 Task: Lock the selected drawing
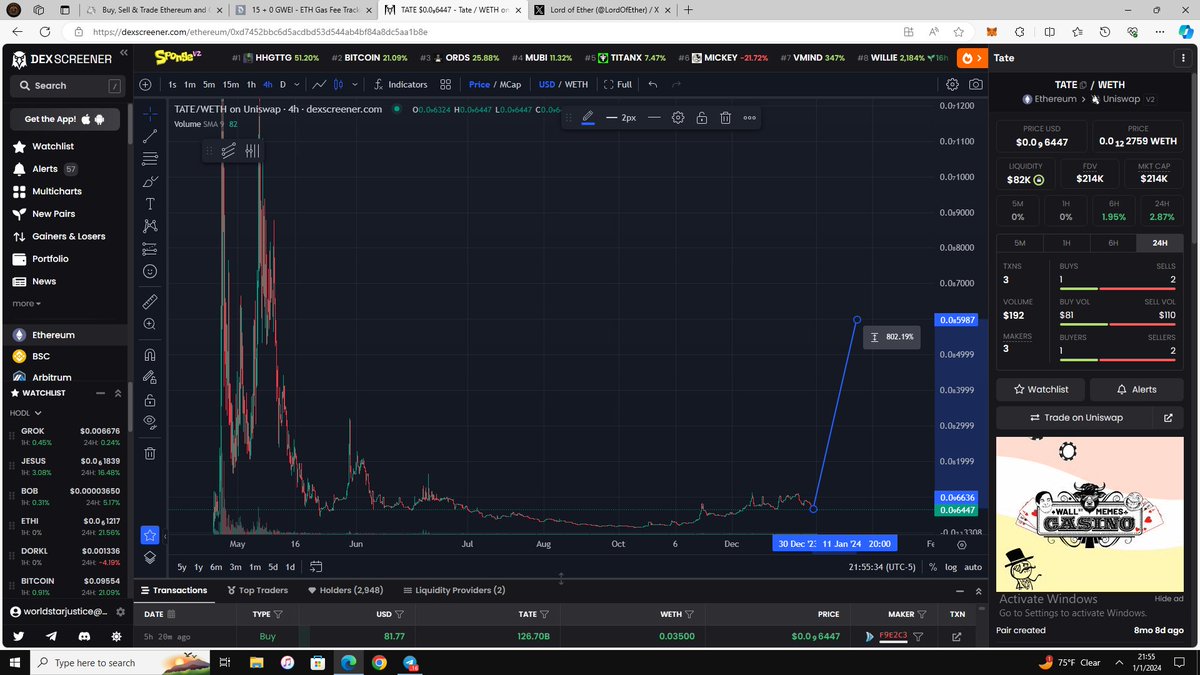(702, 117)
